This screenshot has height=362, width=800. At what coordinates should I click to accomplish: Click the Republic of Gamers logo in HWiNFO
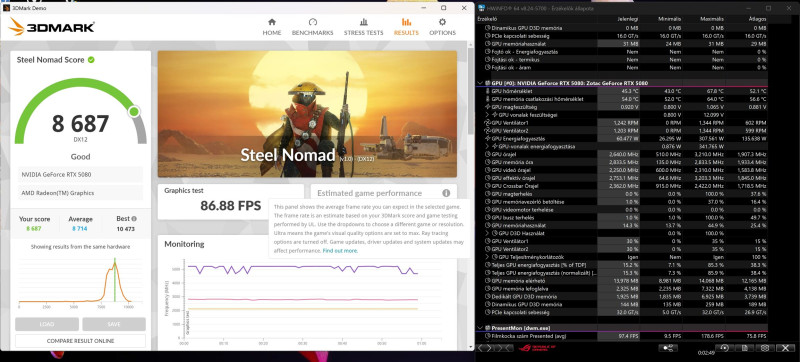pyautogui.click(x=536, y=348)
